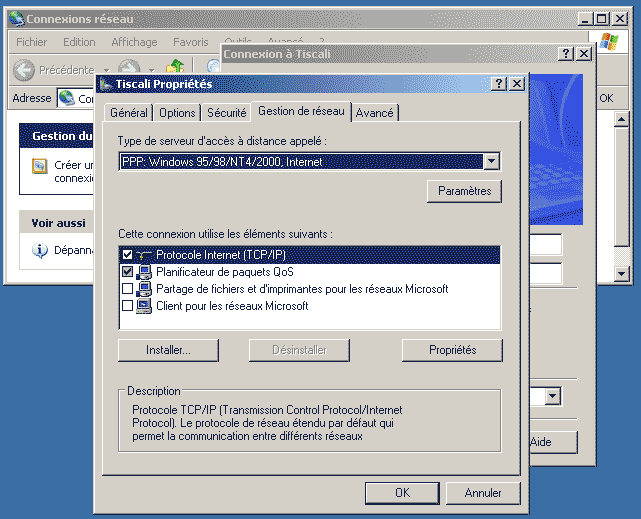Enable Client pour les réseaux Microsoft checkbox
Image resolution: width=641 pixels, height=519 pixels.
coord(127,306)
